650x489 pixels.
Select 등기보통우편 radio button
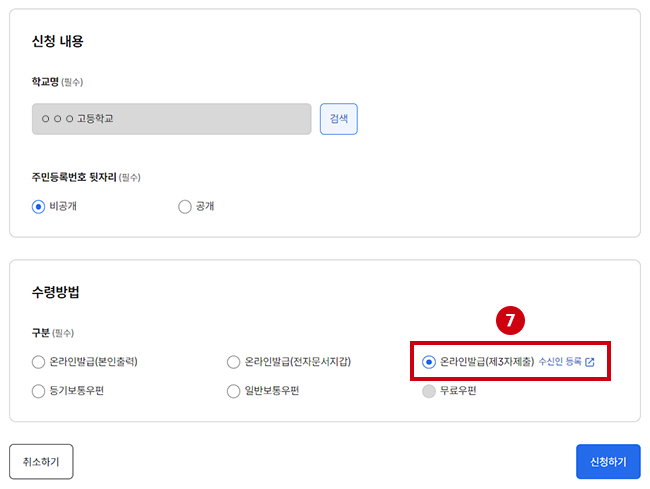point(39,391)
